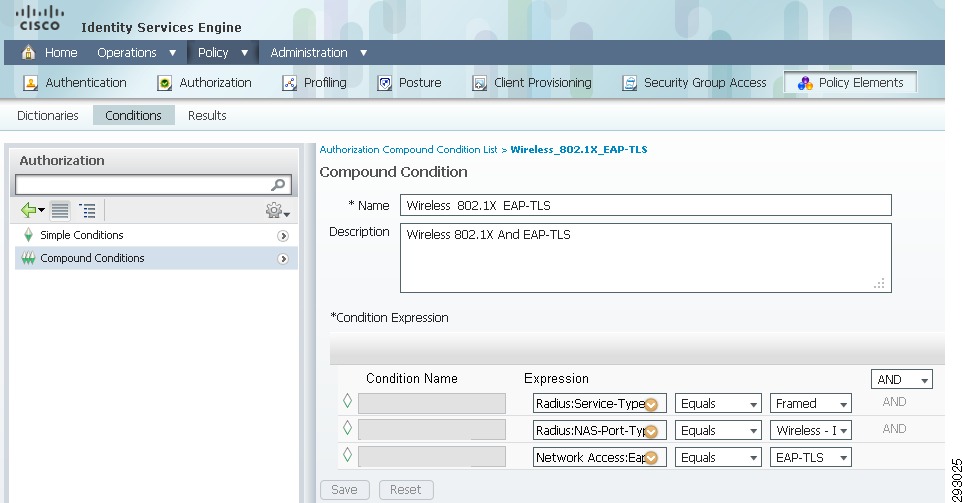Open Compound Conditions arrow circle
The height and width of the screenshot is (503, 962).
(x=283, y=259)
